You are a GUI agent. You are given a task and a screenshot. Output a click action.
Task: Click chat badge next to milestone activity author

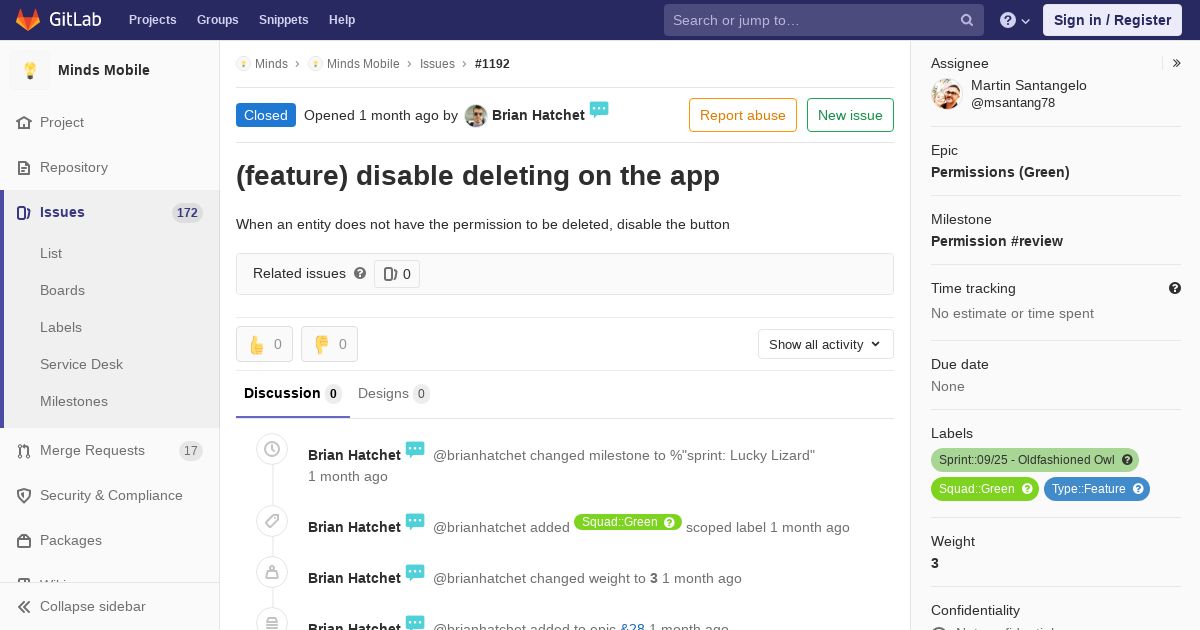click(415, 449)
